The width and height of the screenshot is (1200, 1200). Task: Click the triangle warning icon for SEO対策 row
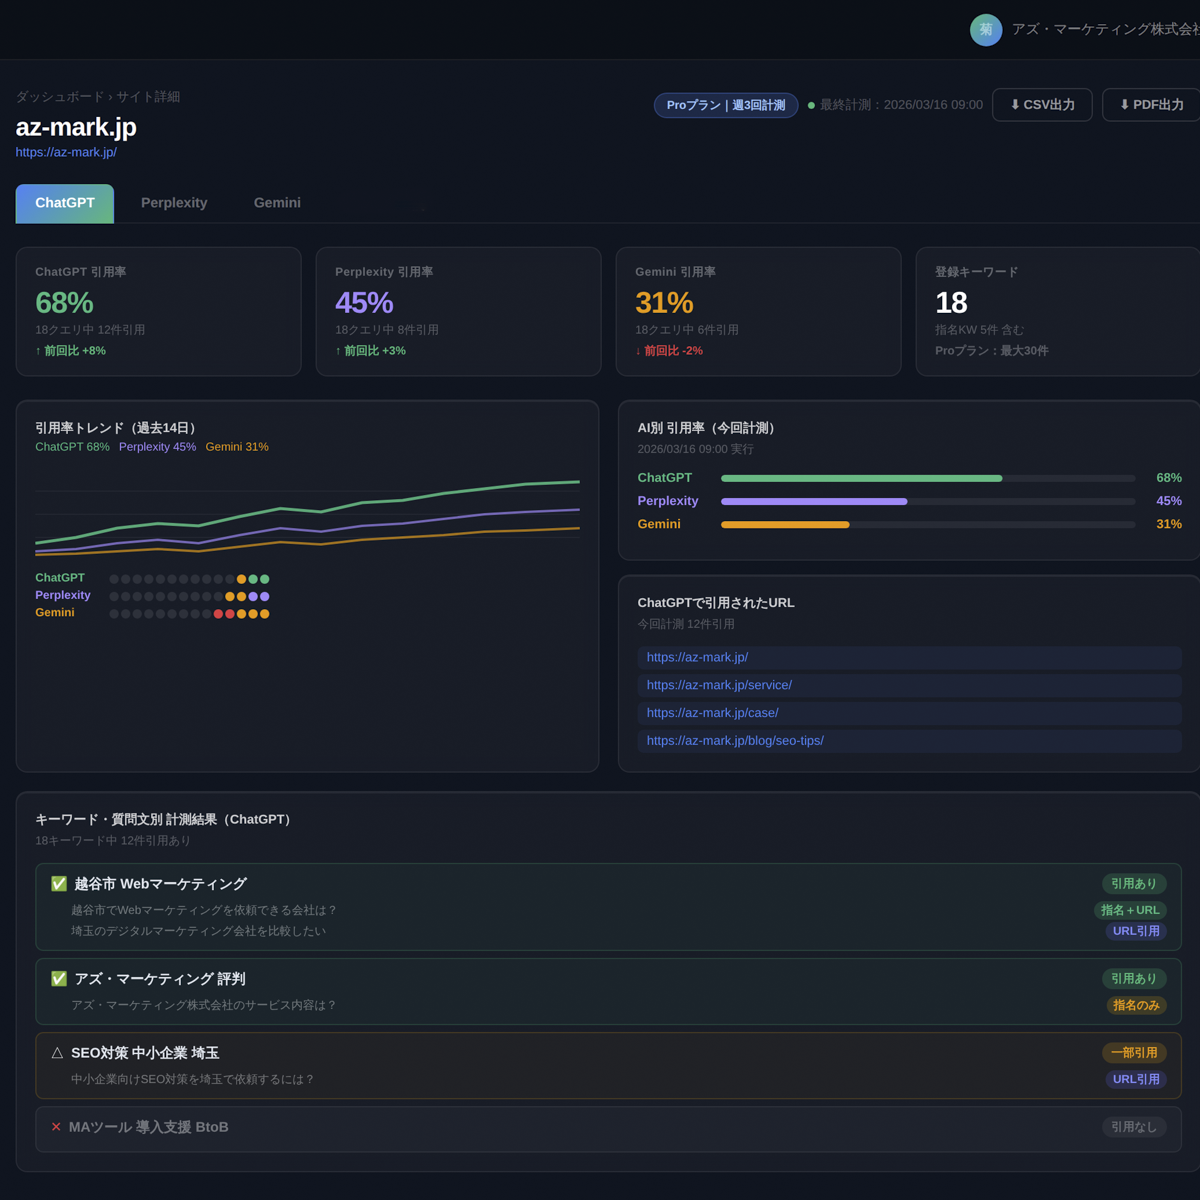[x=57, y=1053]
